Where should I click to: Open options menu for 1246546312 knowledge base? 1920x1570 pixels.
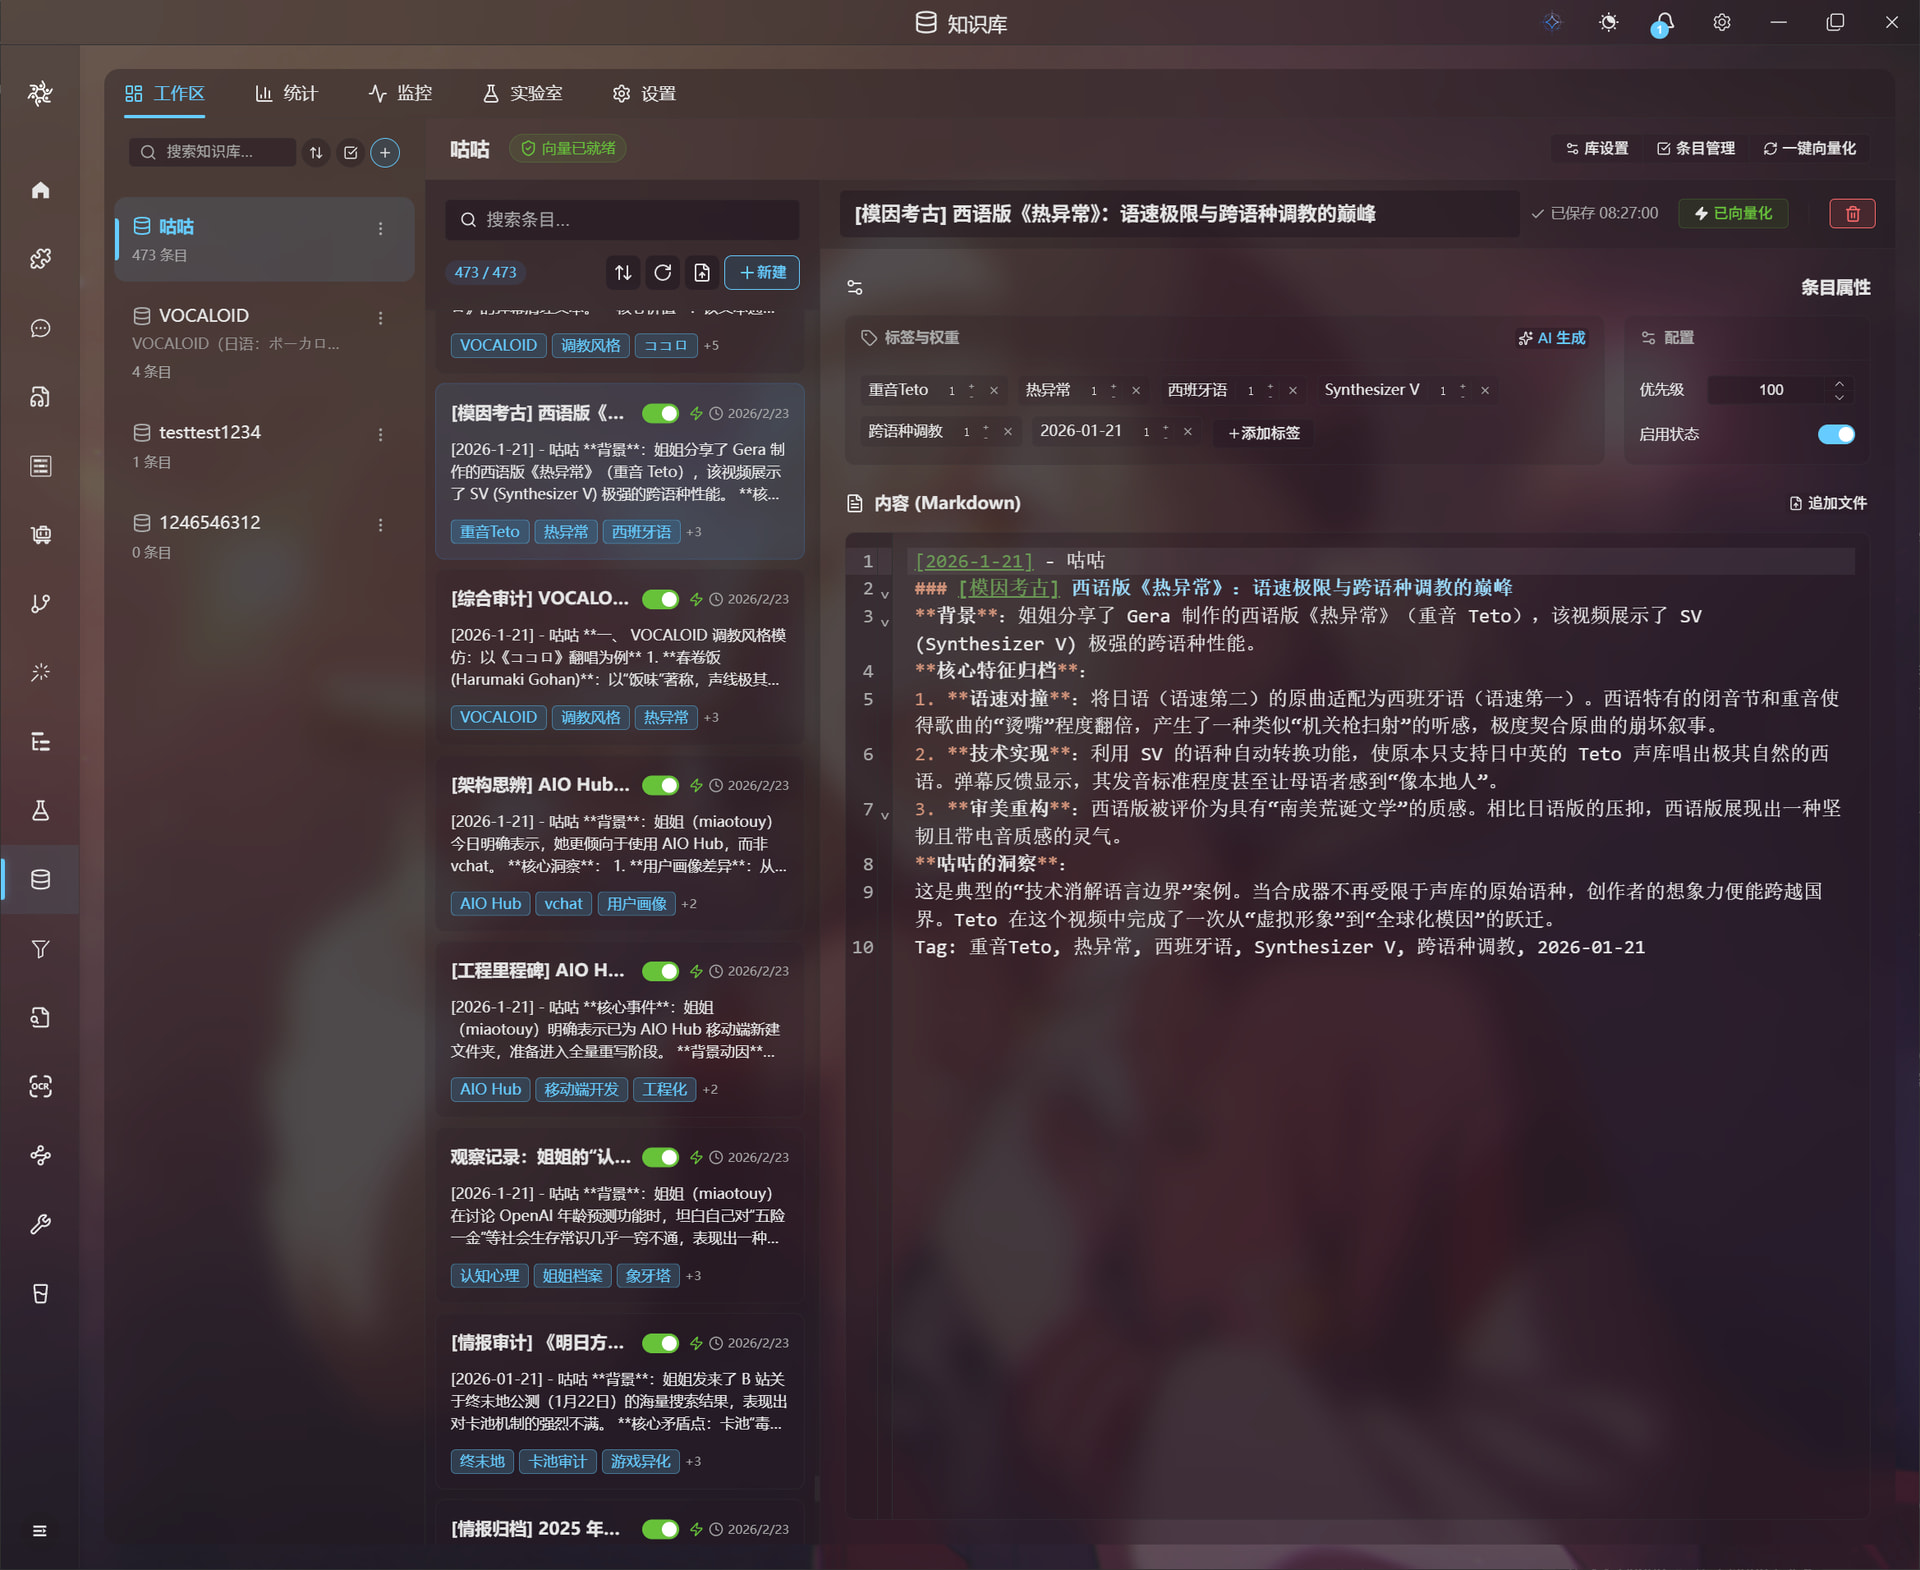point(381,525)
